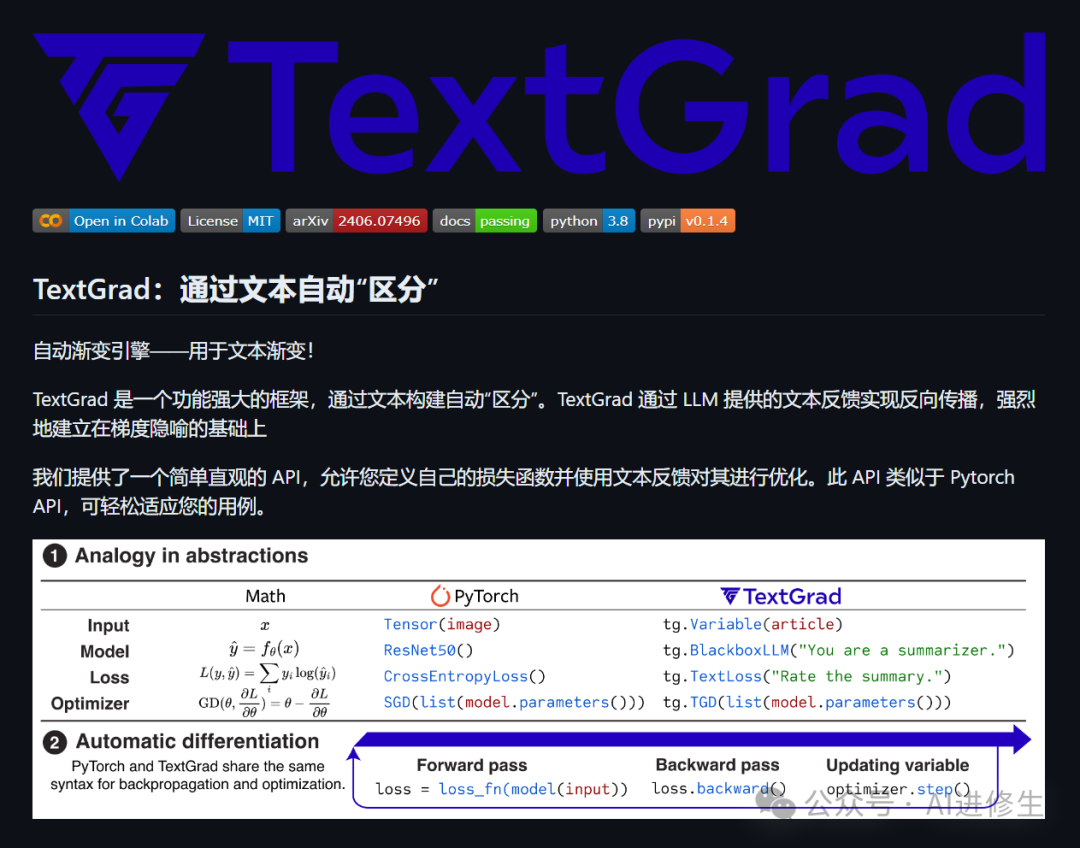Click the paragraph starting 我们提供了一个简单直观的 API
The height and width of the screenshot is (848, 1080).
[523, 492]
